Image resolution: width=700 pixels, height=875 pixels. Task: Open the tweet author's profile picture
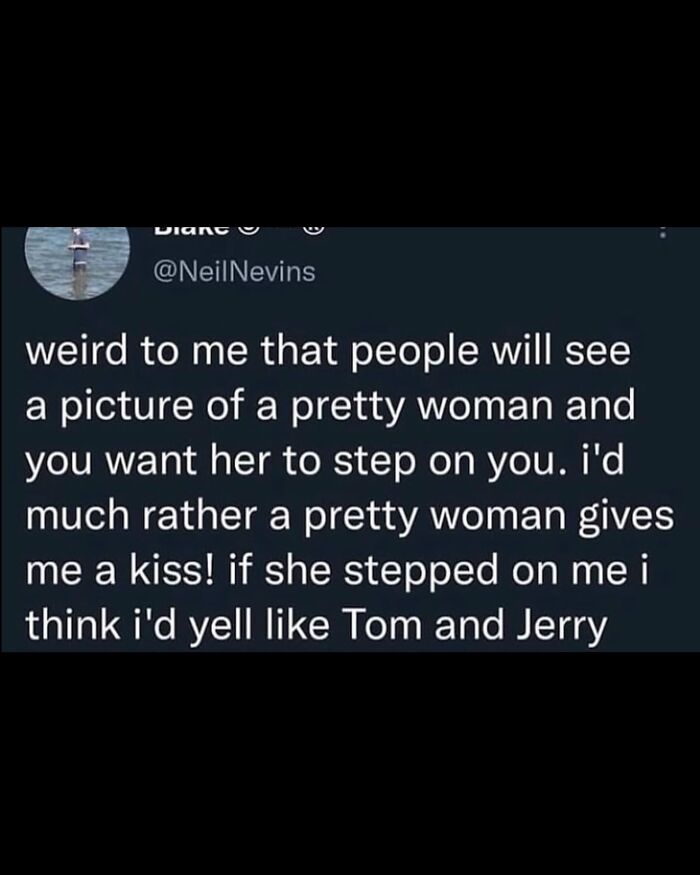[74, 261]
